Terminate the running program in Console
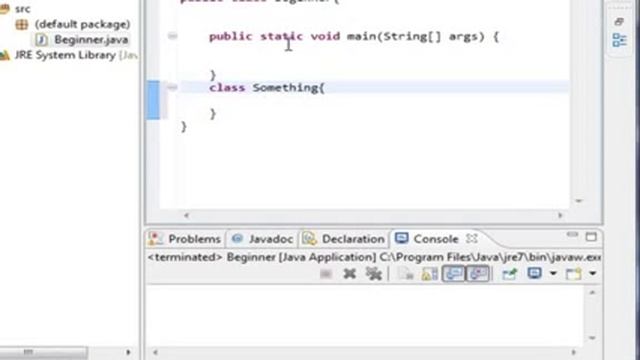Image resolution: width=640 pixels, height=360 pixels. coord(326,274)
